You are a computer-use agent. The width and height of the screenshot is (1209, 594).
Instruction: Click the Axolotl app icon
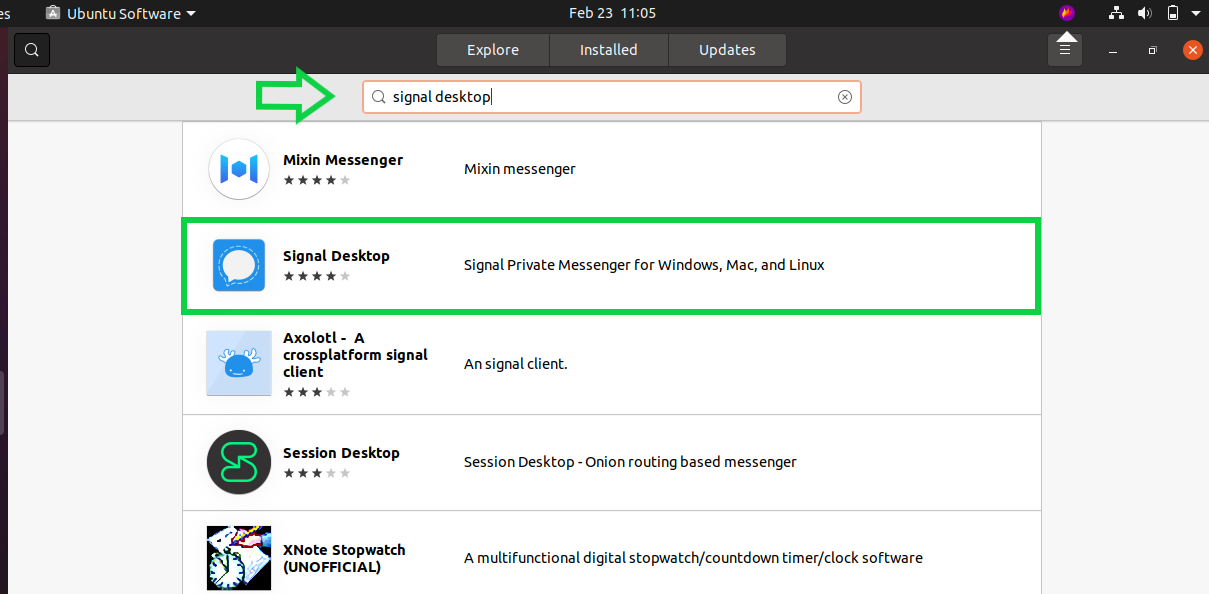coord(239,363)
